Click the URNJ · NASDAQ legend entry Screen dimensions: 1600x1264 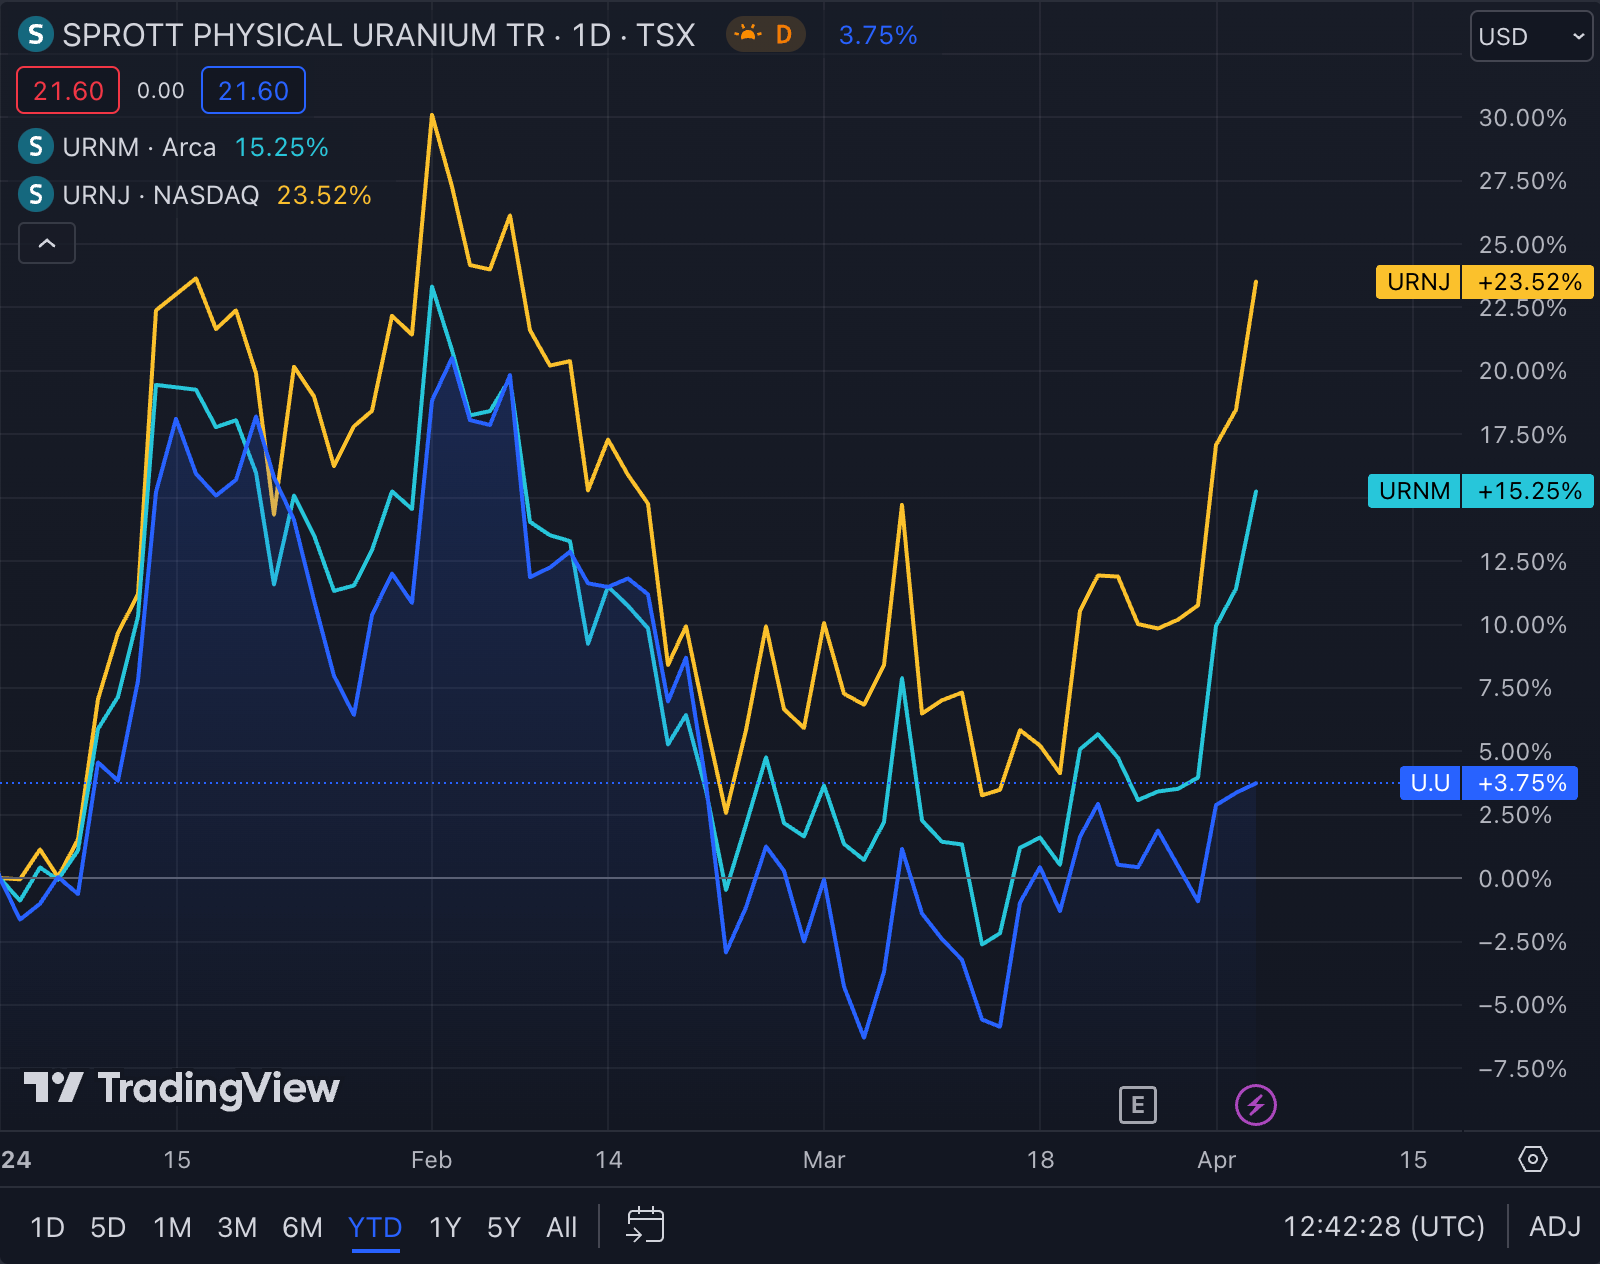(161, 194)
